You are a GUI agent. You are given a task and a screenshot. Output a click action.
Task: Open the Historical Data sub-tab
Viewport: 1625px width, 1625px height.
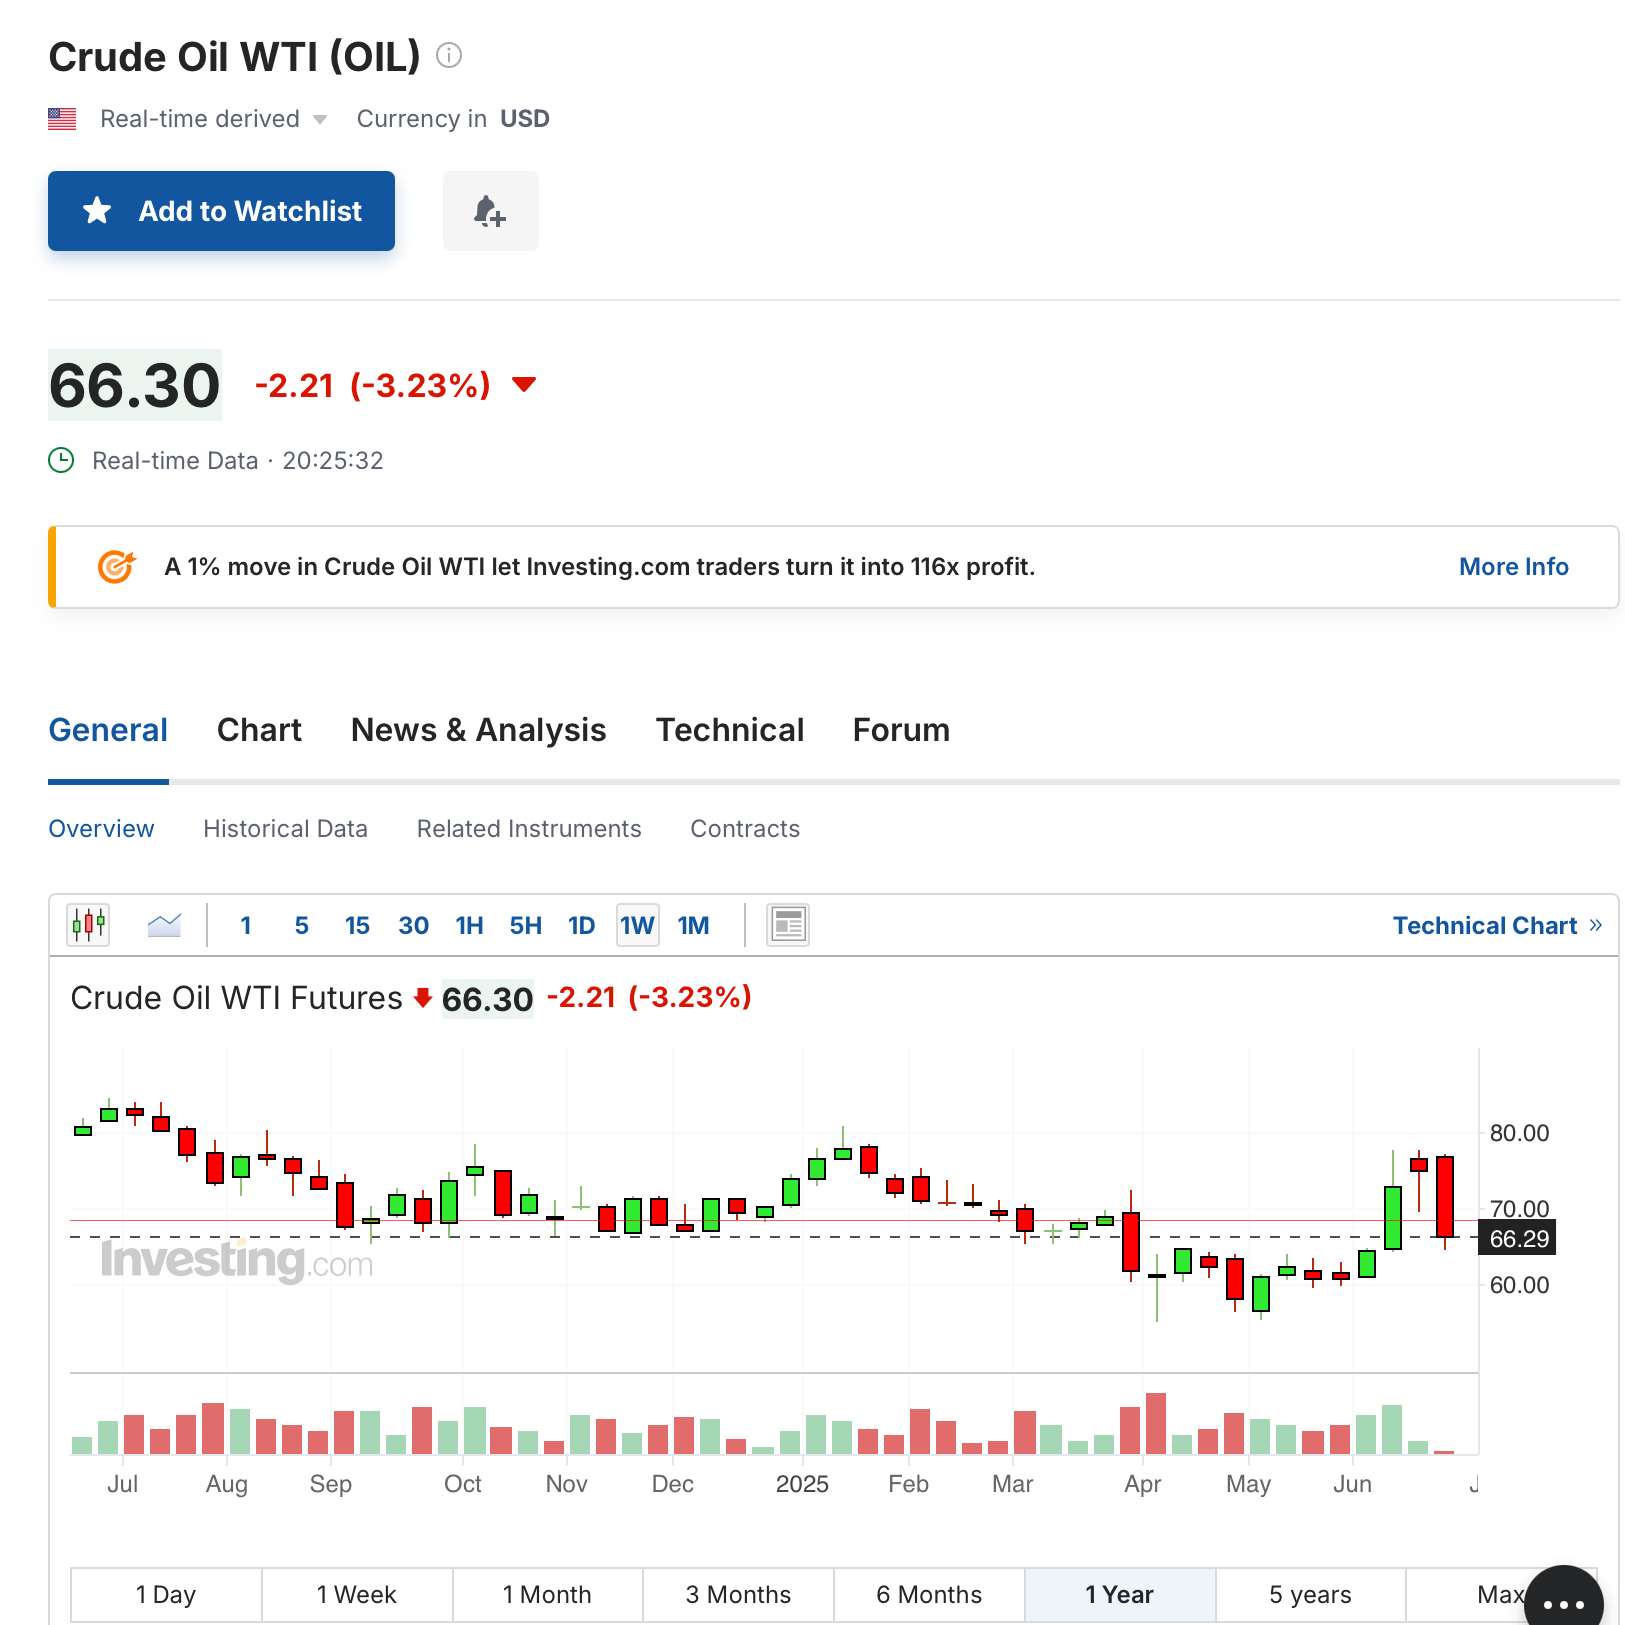pos(285,829)
